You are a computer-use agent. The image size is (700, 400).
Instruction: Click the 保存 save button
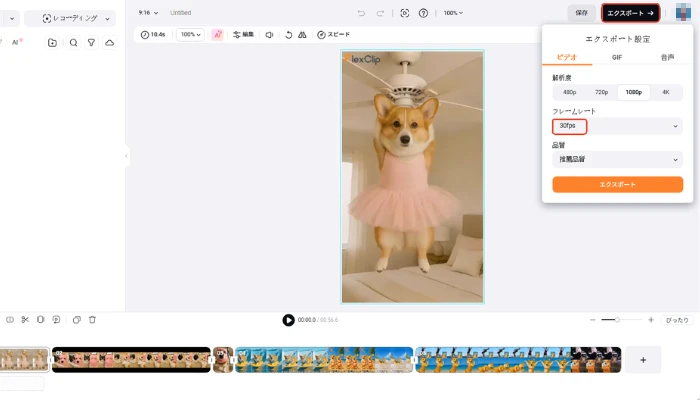click(581, 13)
